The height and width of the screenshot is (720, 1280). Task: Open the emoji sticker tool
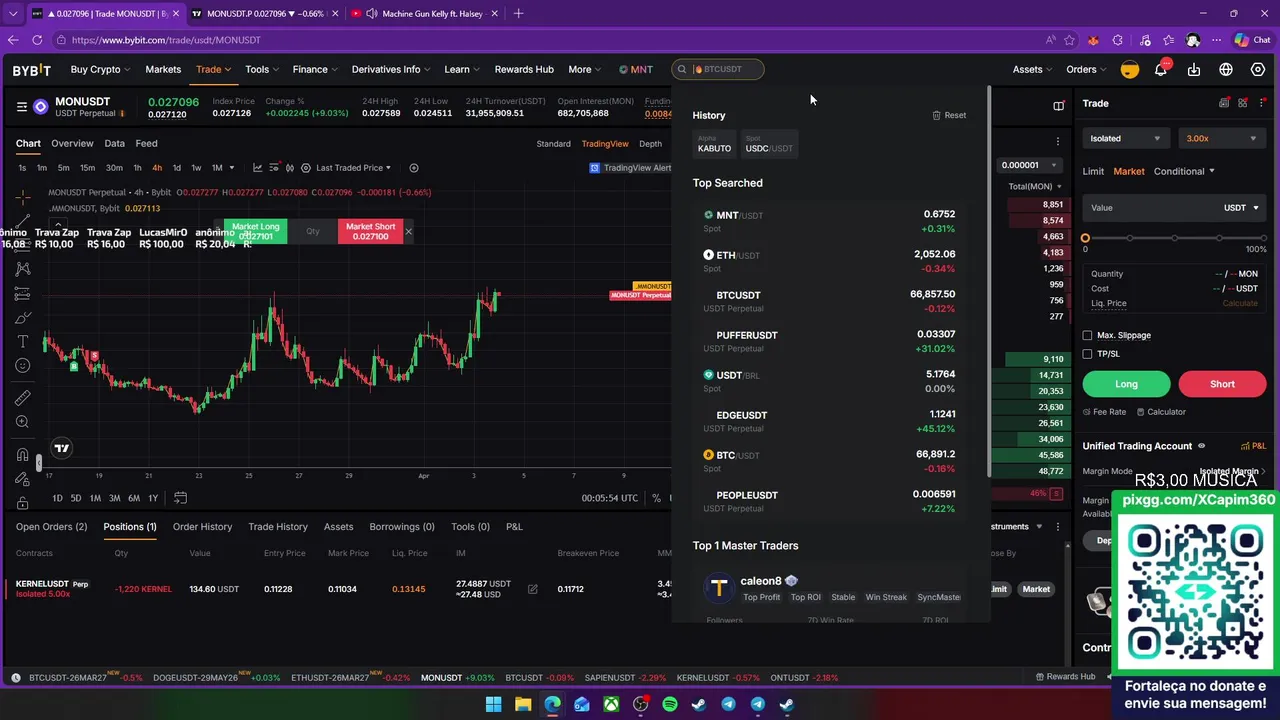(x=22, y=366)
